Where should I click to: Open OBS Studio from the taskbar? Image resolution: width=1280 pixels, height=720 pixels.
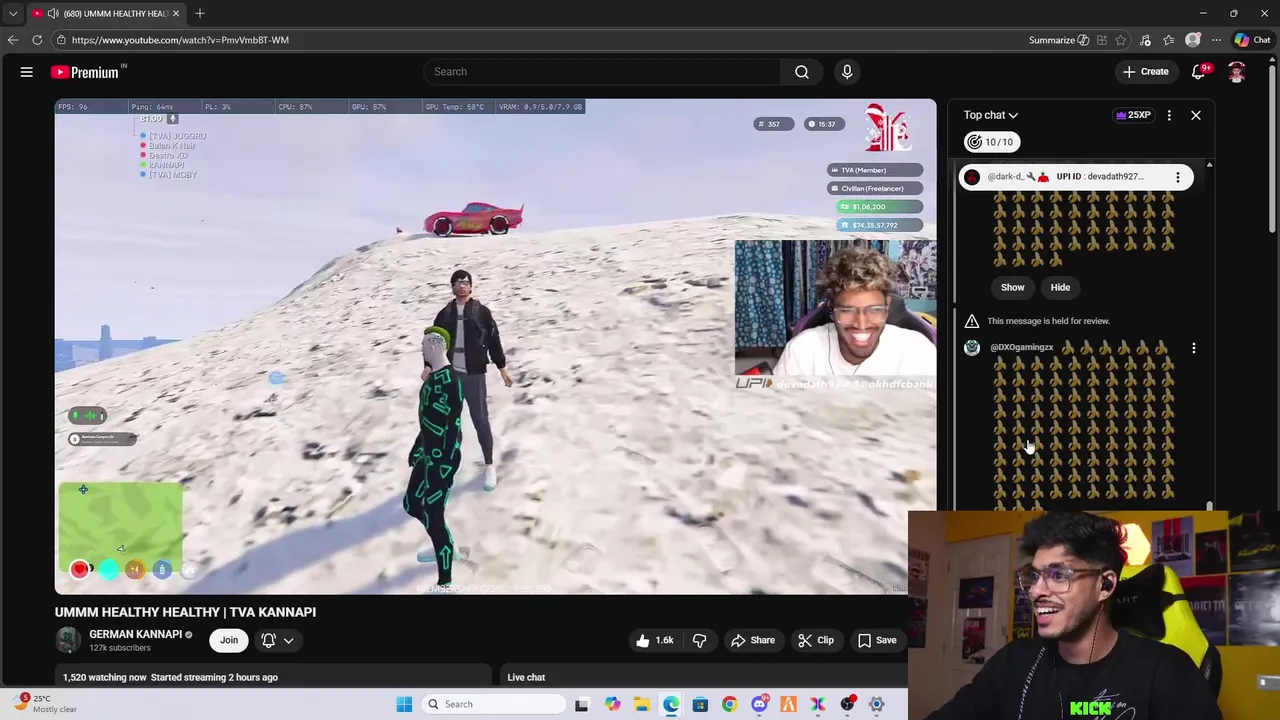coord(847,704)
